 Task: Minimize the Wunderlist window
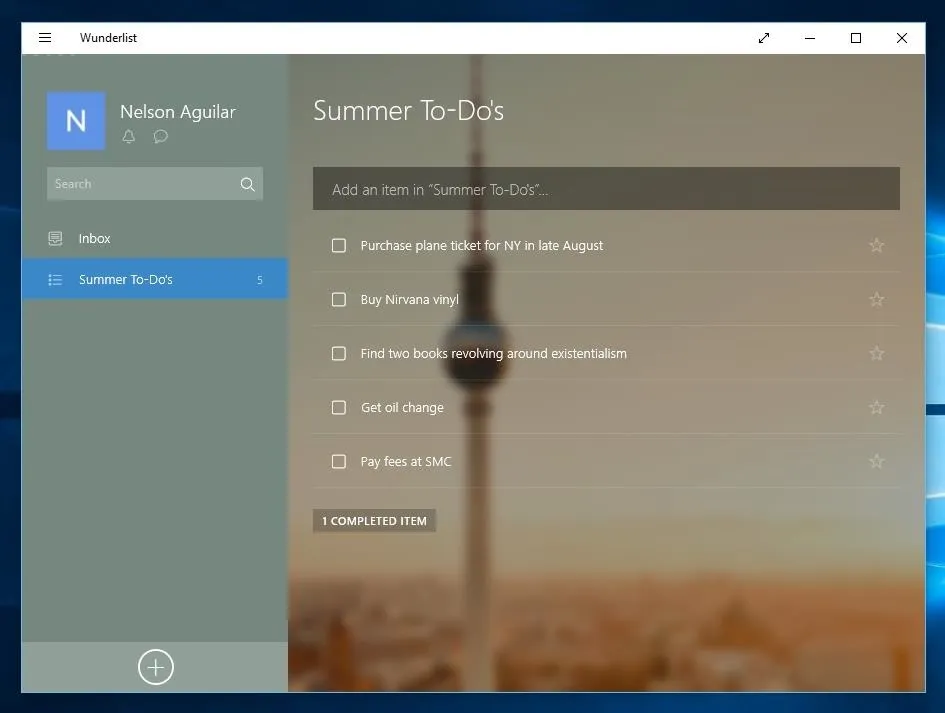(810, 38)
